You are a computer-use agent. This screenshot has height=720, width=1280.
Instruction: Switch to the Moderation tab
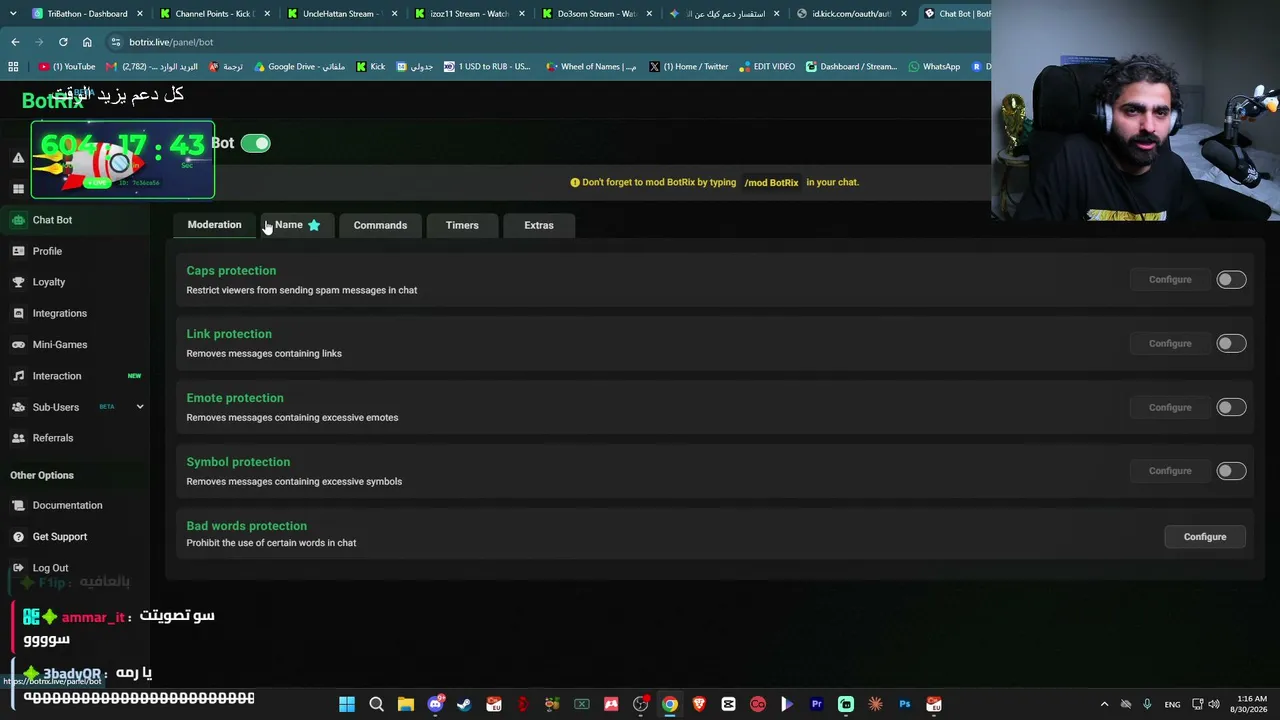[x=214, y=225]
